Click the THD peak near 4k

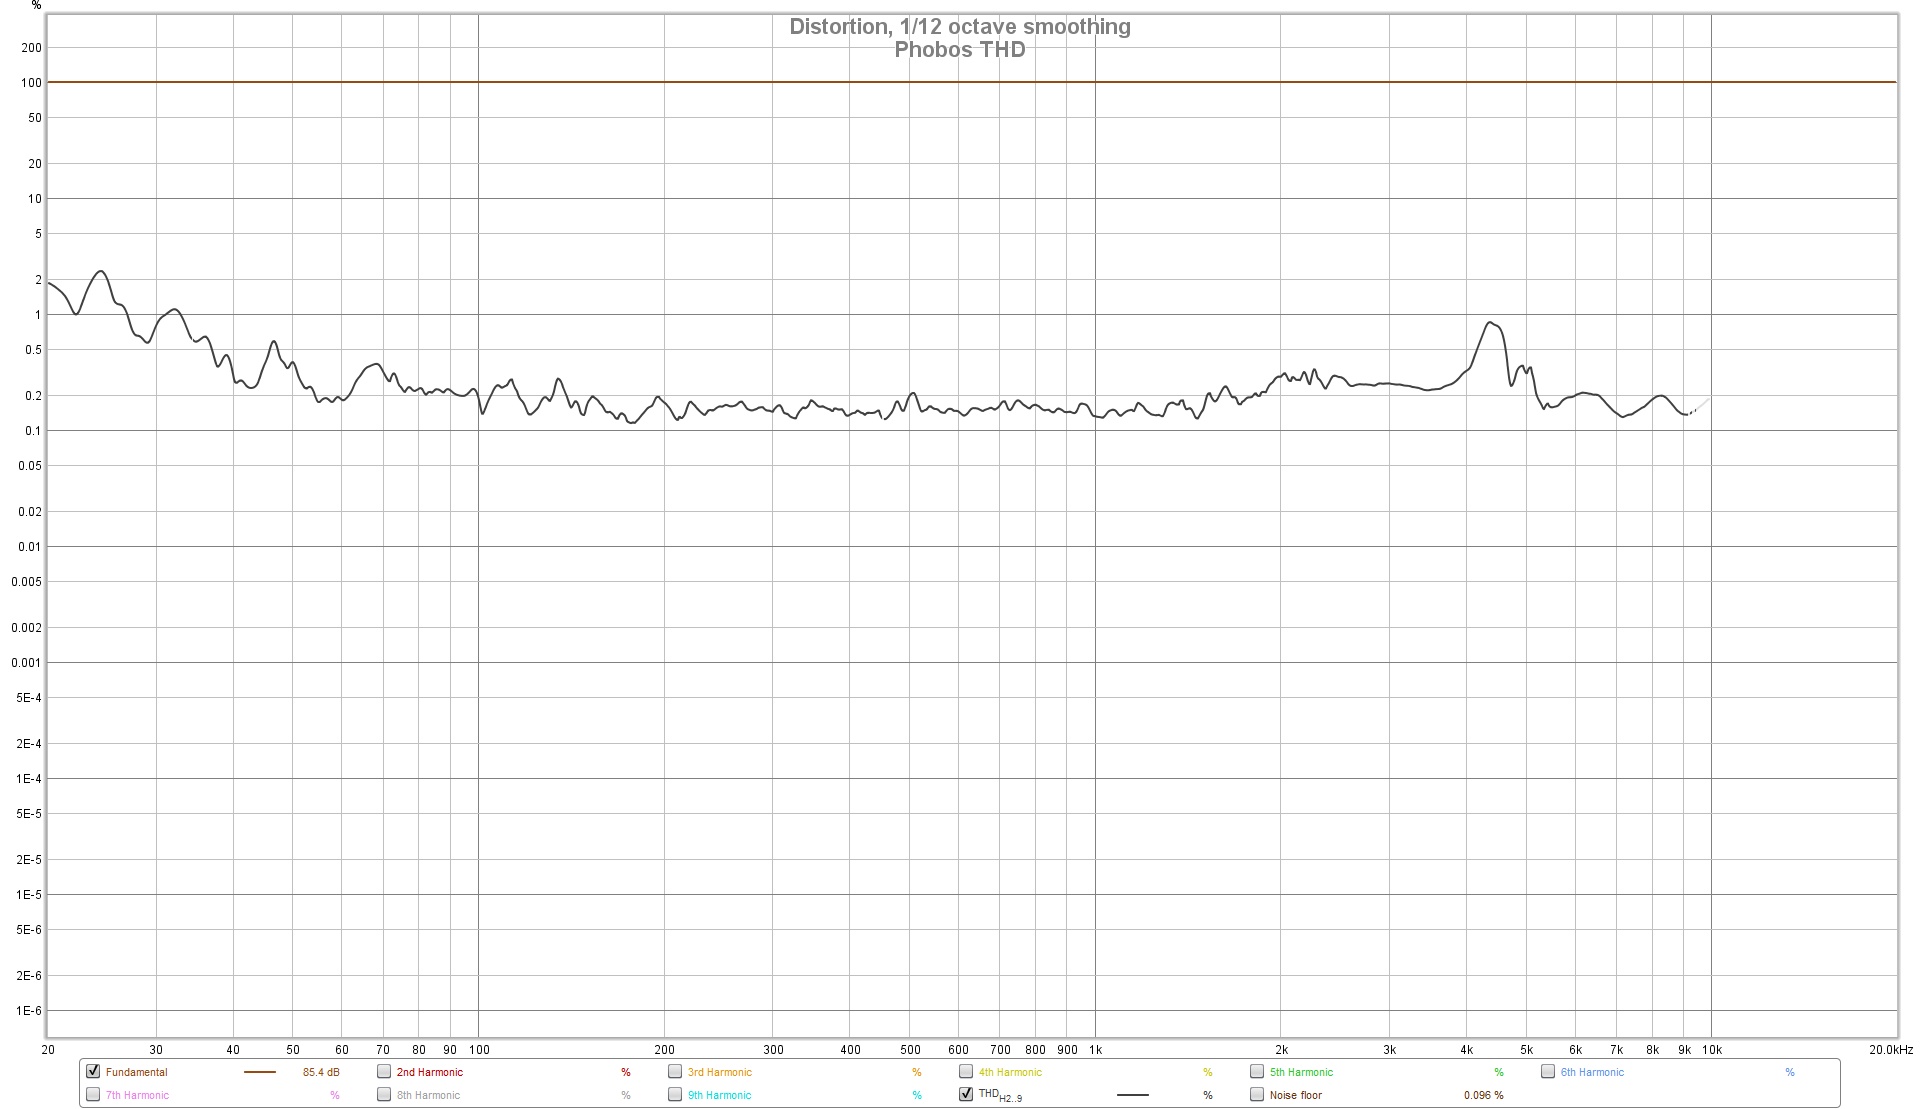point(1490,323)
